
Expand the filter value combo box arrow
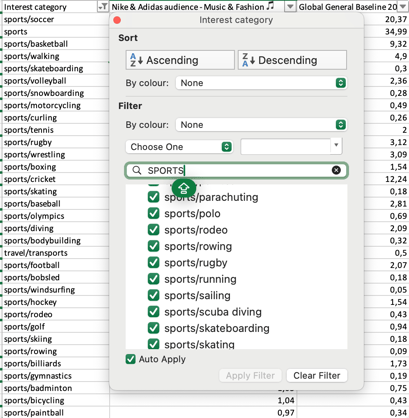(336, 145)
